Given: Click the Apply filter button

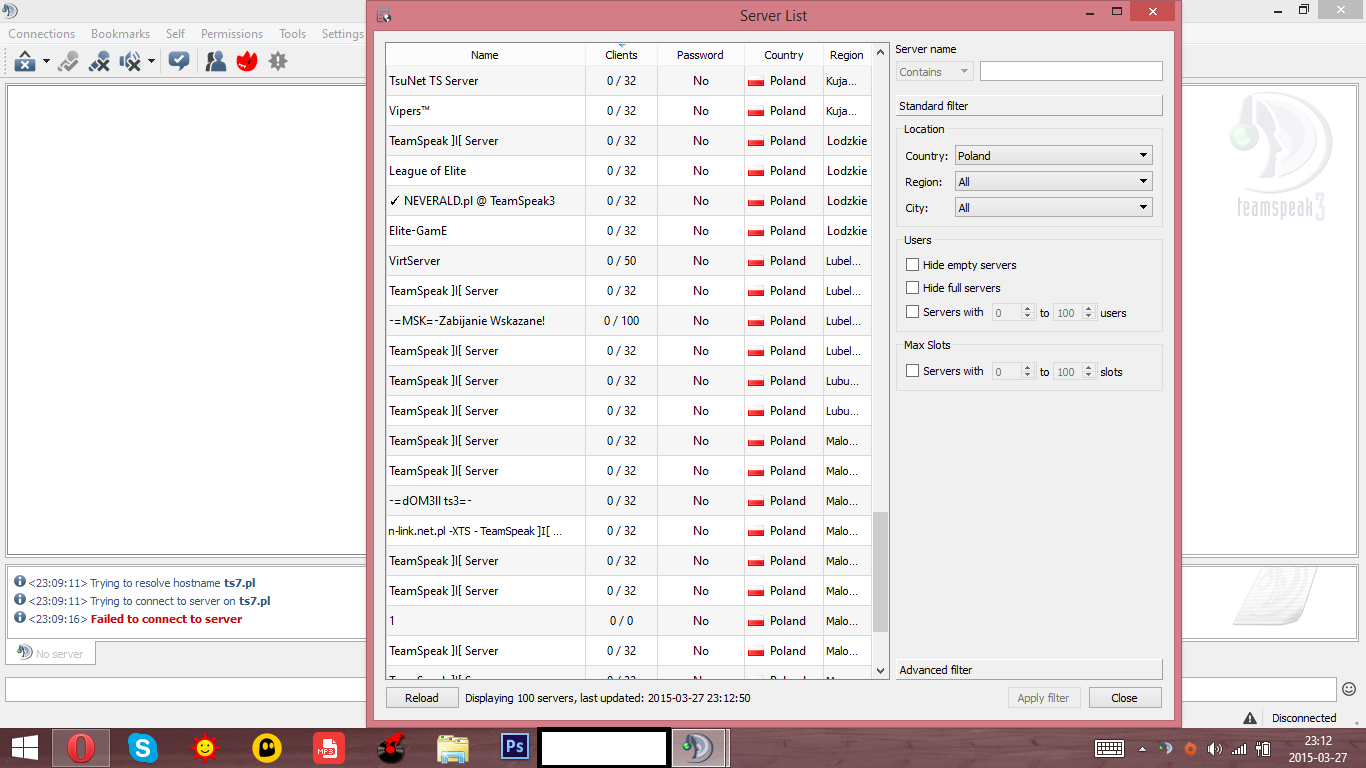Looking at the screenshot, I should (x=1044, y=698).
